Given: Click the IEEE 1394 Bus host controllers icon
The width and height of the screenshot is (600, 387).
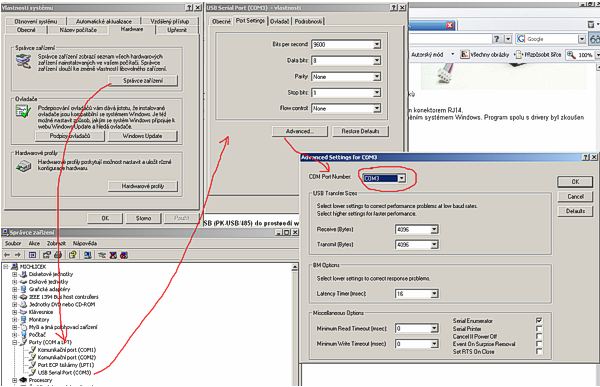Looking at the screenshot, I should click(23, 297).
